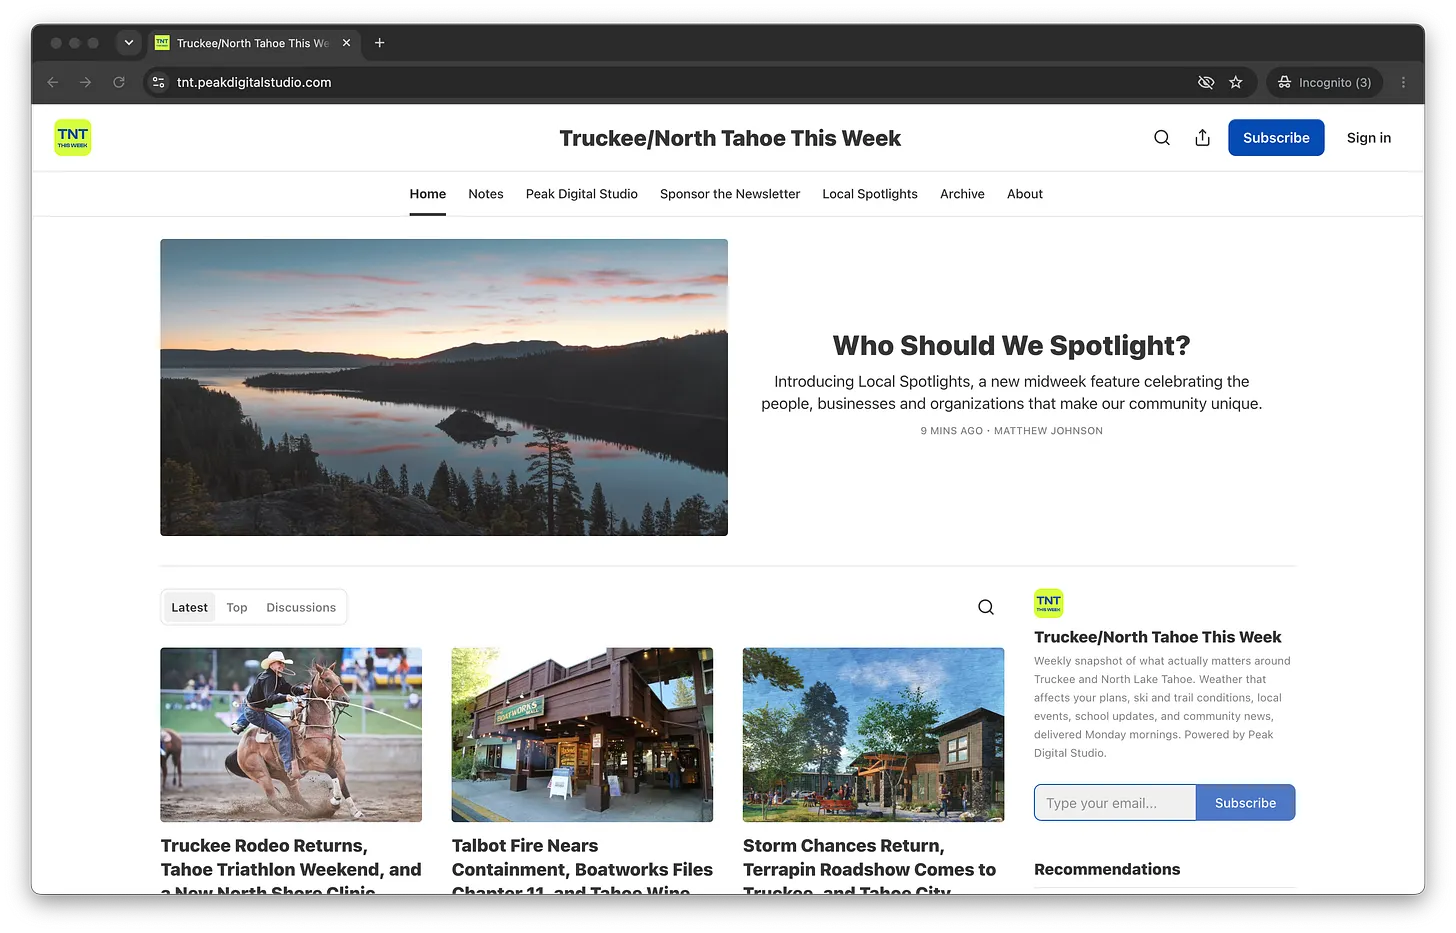Click the lake sunset featured image
Screen dimensions: 1456x933
coord(444,387)
